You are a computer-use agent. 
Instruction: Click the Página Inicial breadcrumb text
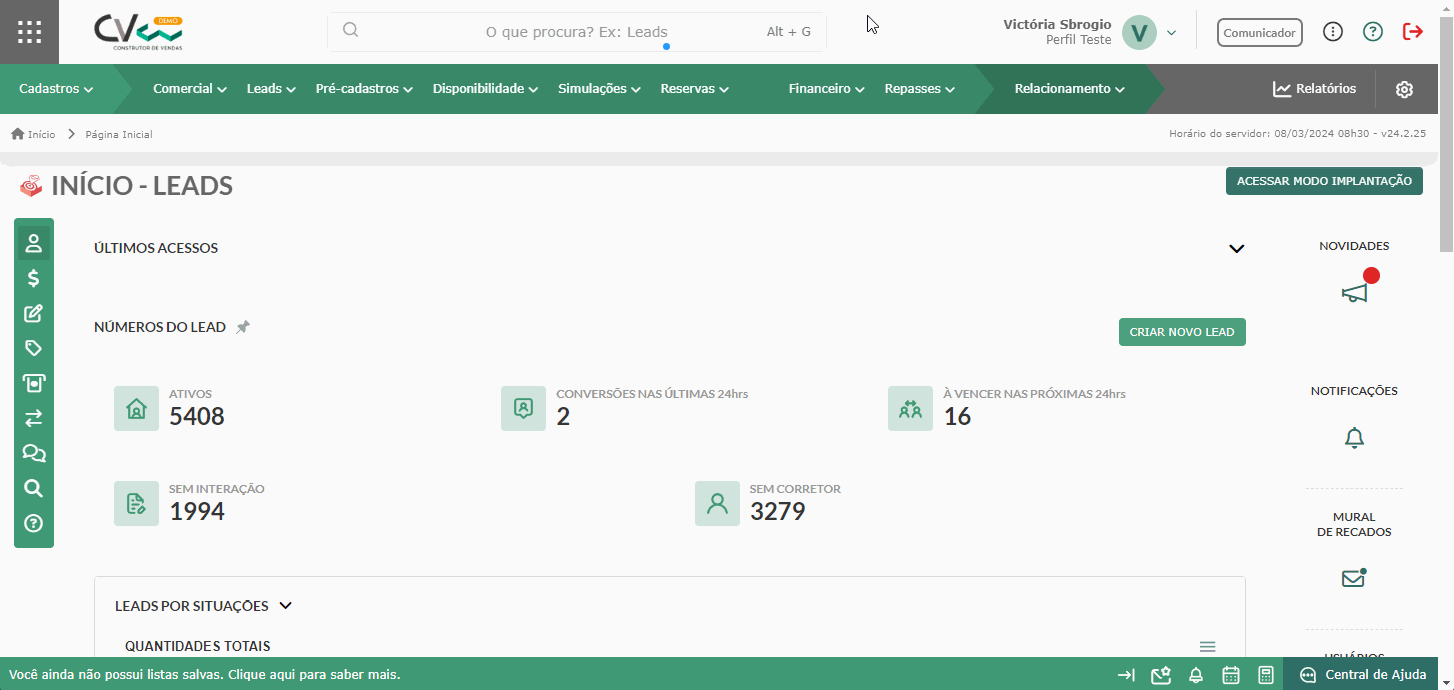pos(119,134)
